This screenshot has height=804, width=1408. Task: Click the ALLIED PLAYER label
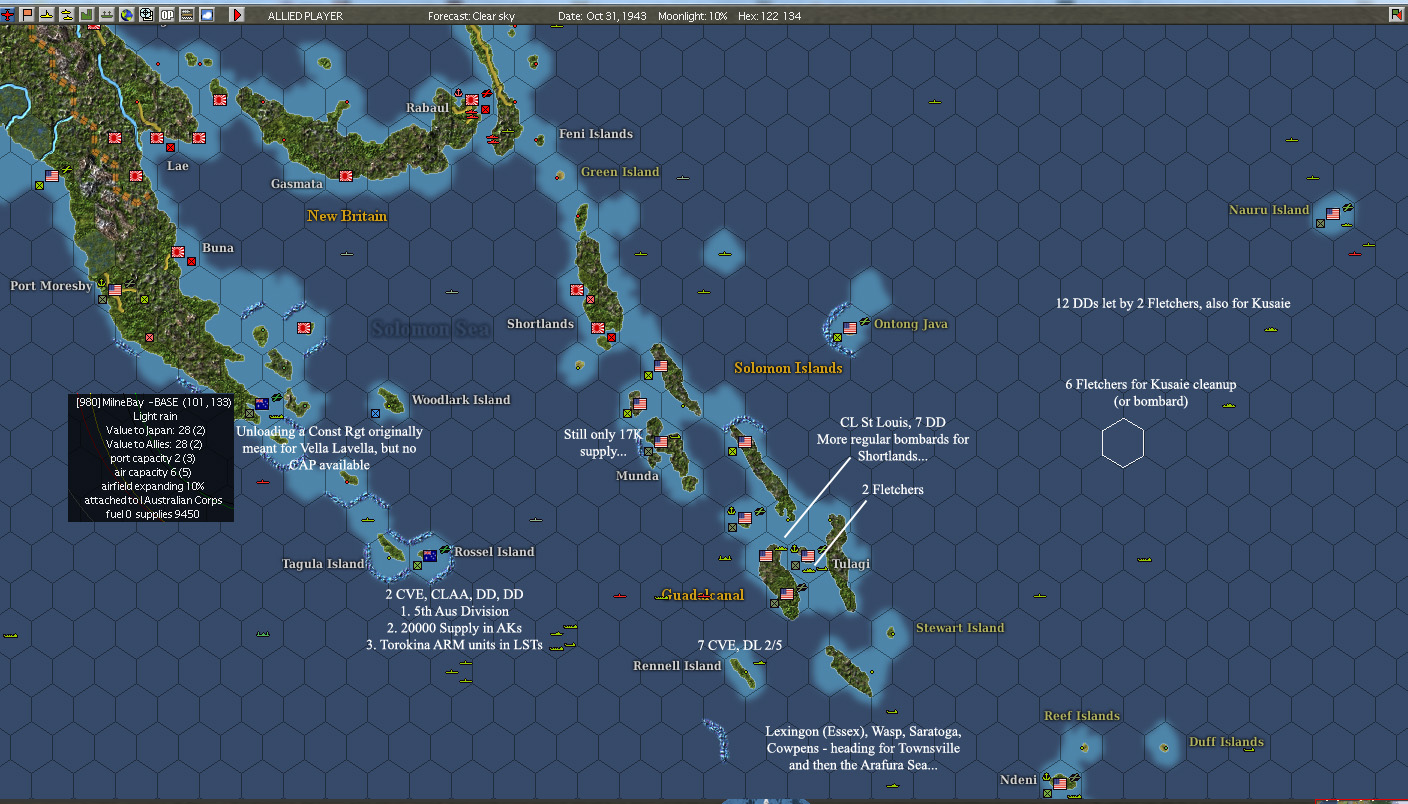point(305,16)
